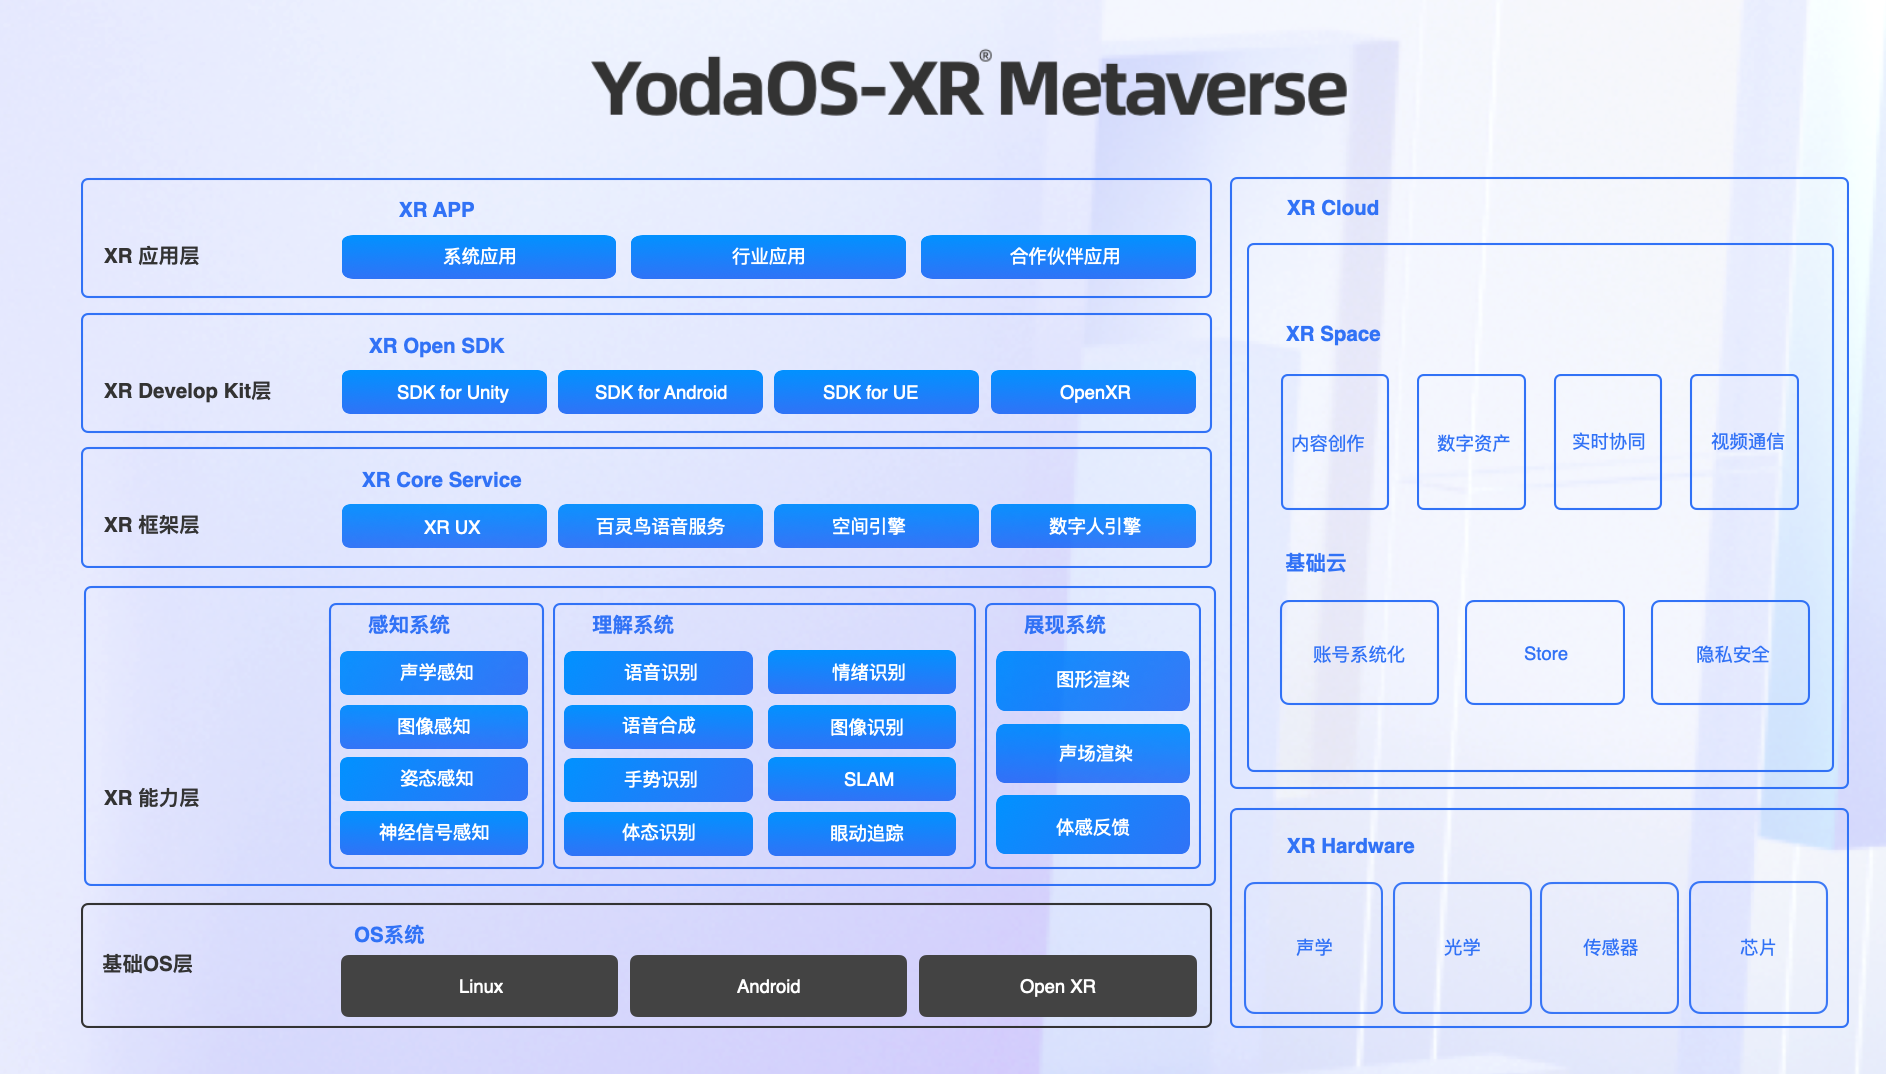
Task: Select the 隐私安全 card
Action: 1730,653
